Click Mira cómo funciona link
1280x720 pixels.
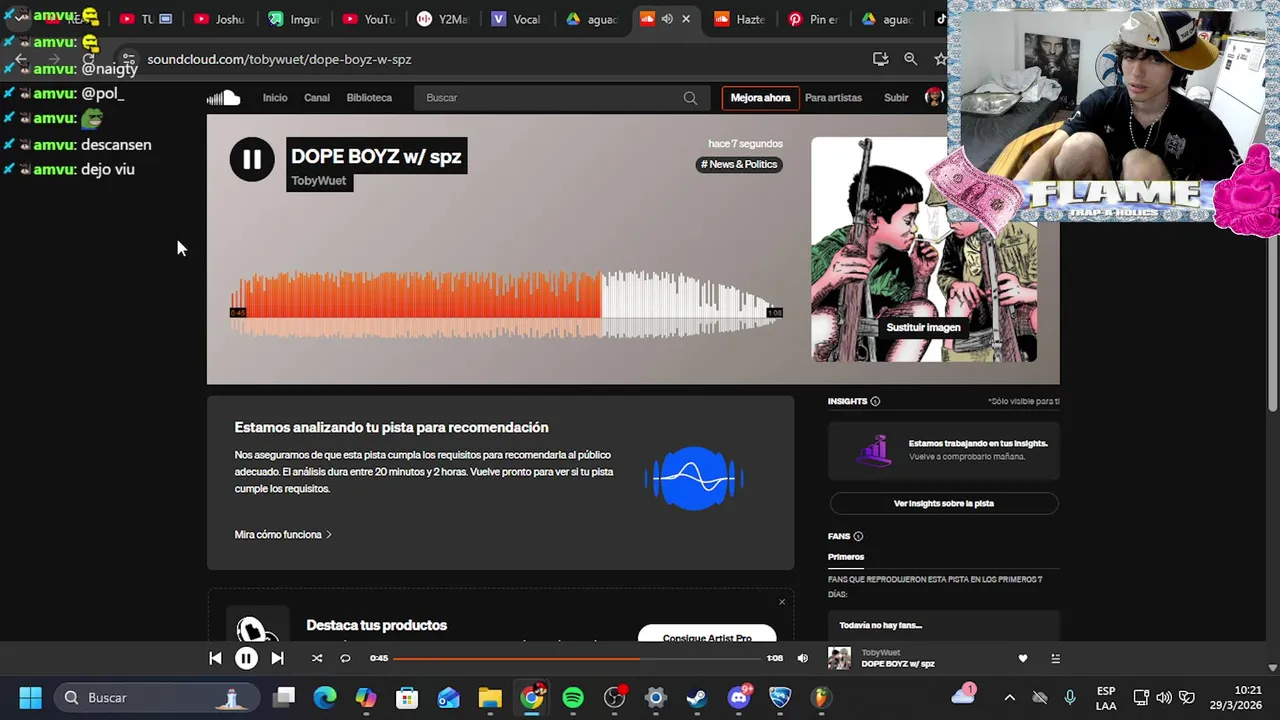coord(283,535)
